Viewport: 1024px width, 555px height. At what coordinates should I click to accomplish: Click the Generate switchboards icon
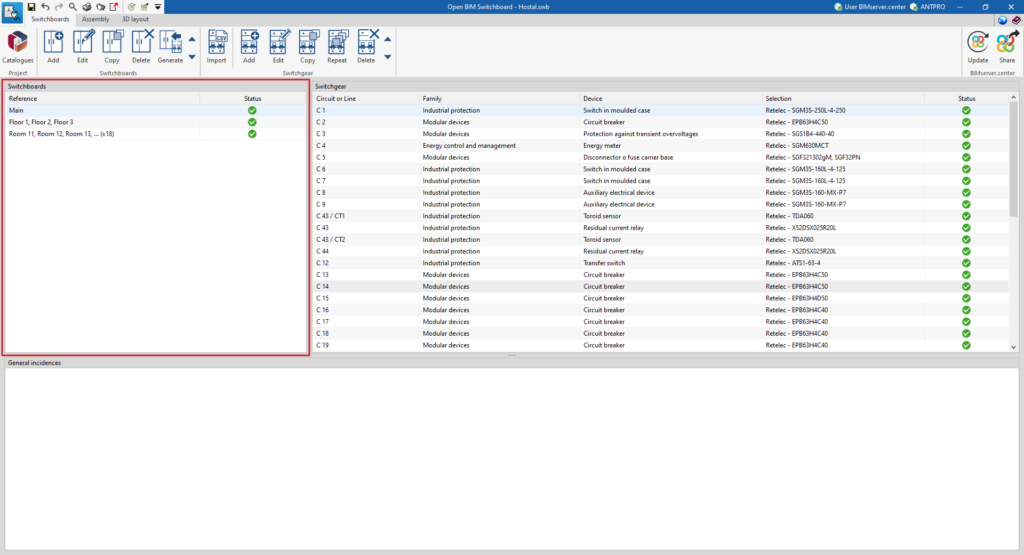(170, 46)
